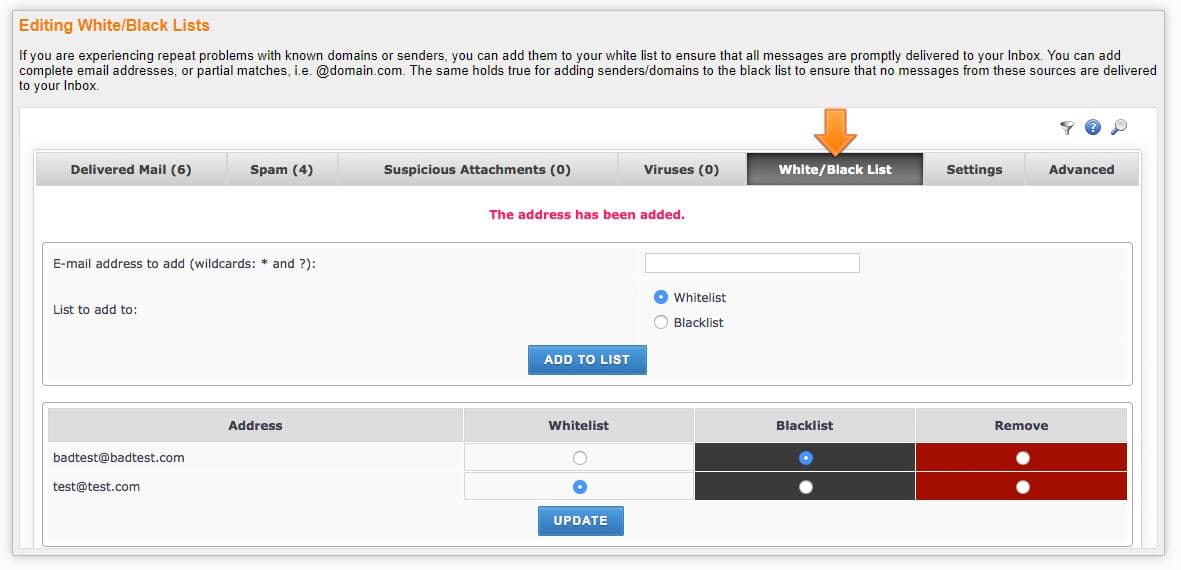Go to the Viruses (0) tab
This screenshot has width=1181, height=570.
click(x=682, y=169)
